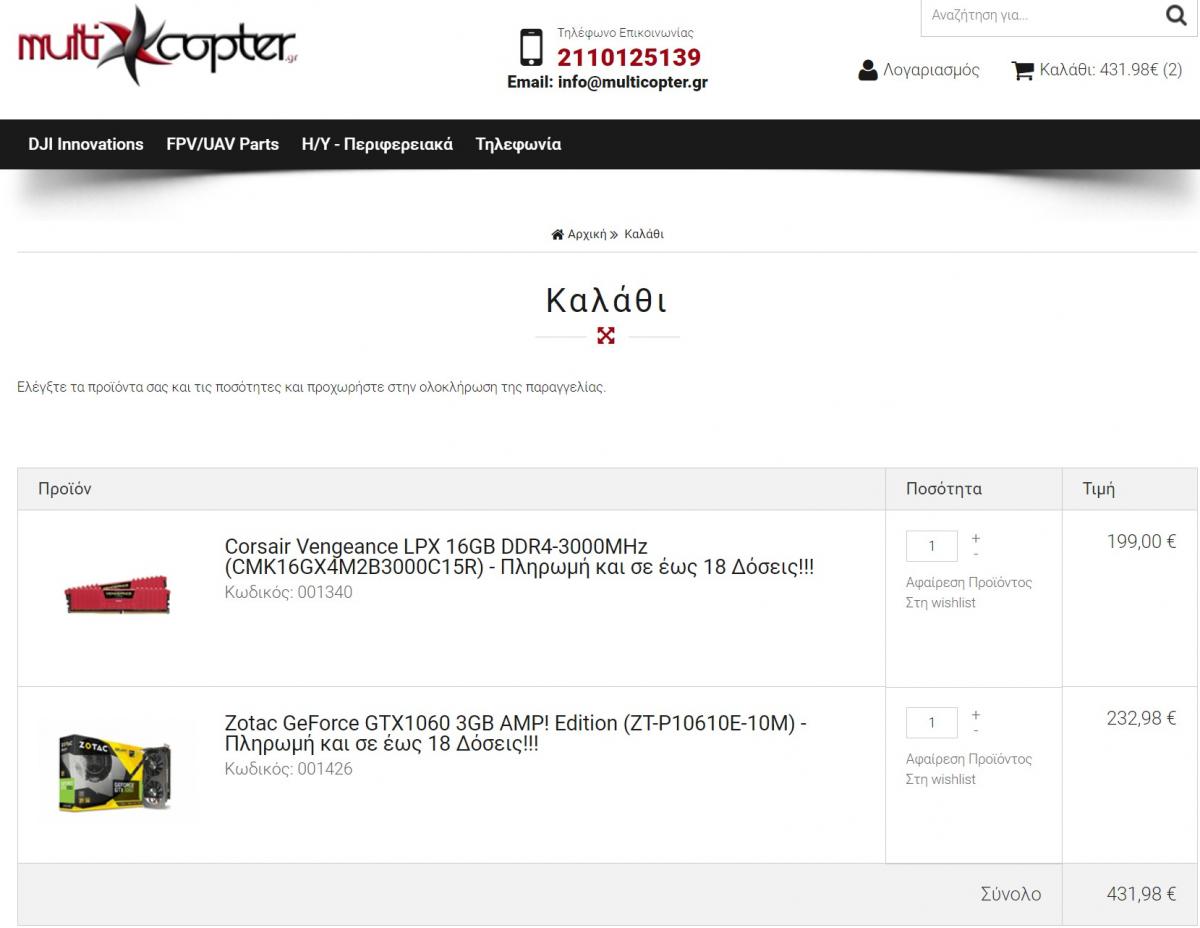The image size is (1200, 928).
Task: Remove Corsair product via Αφαίρεση Προϊόντος
Action: 969,582
